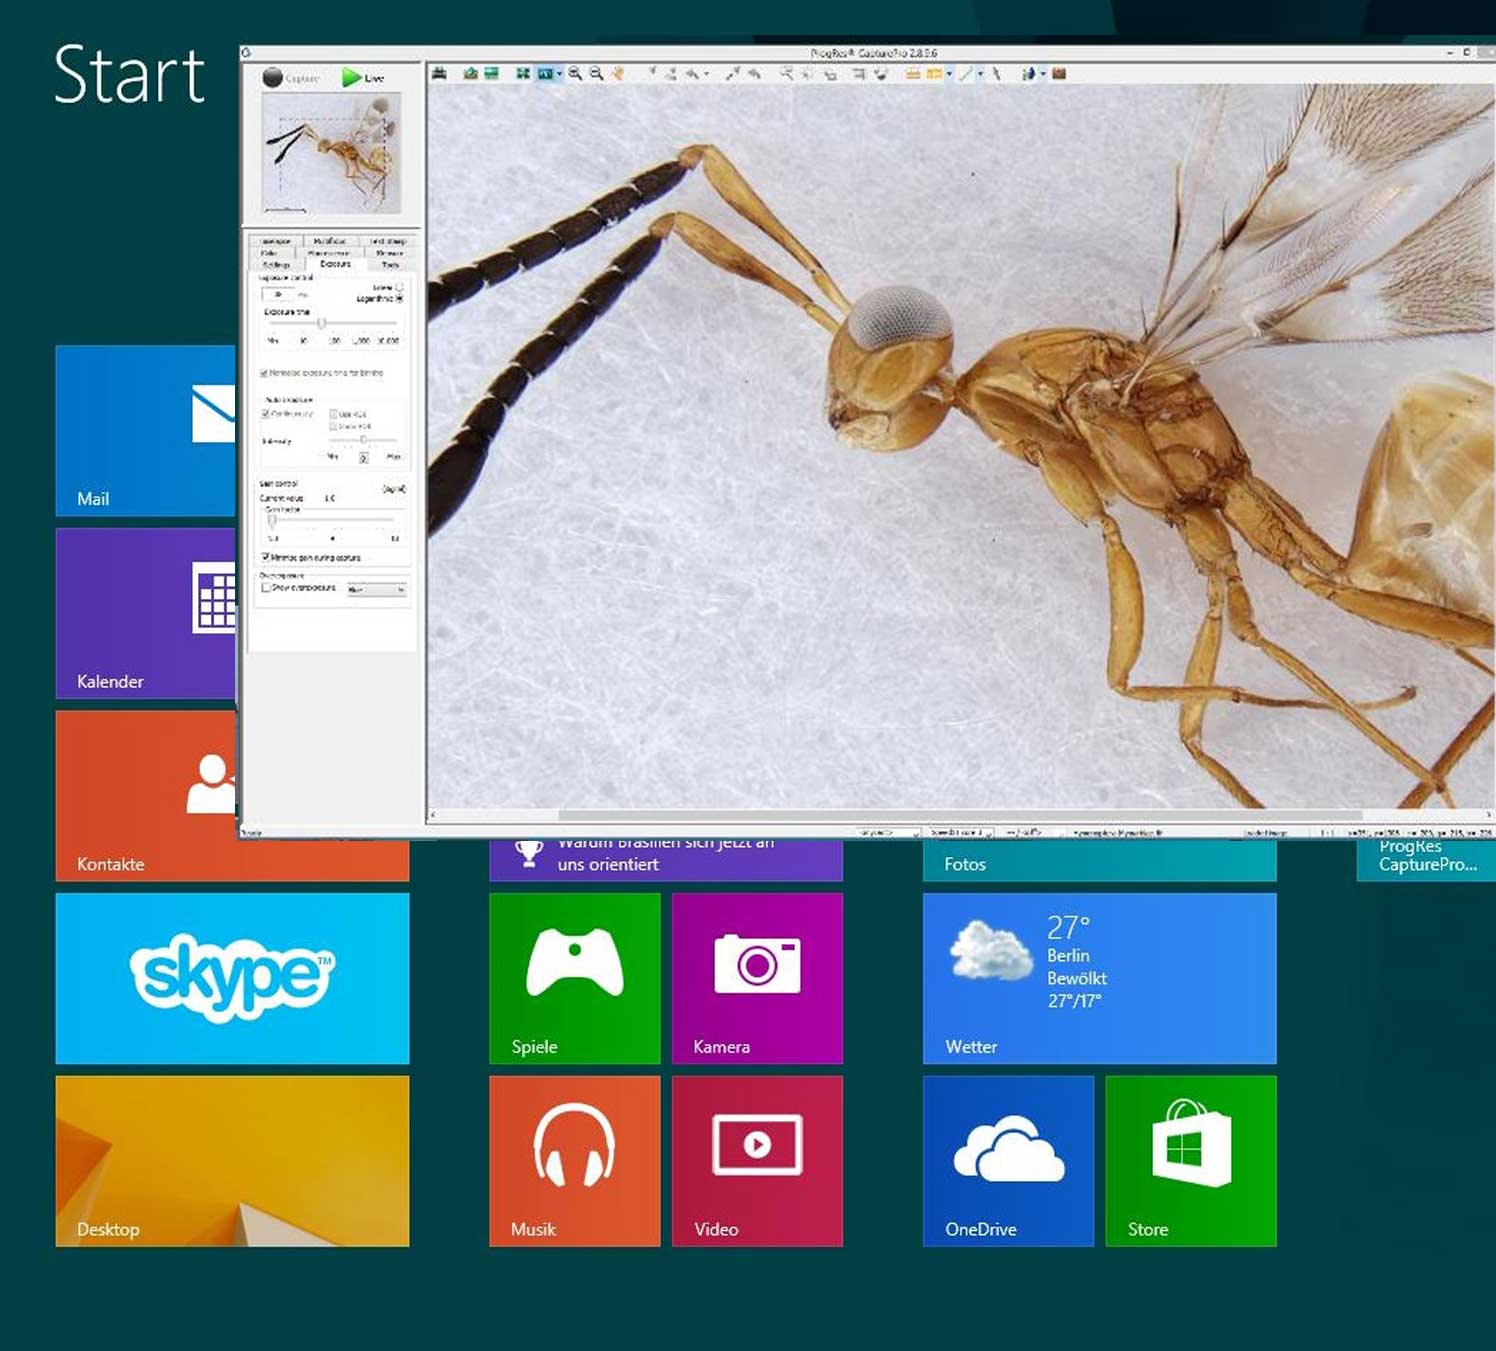Image resolution: width=1496 pixels, height=1351 pixels.
Task: Click the save image icon on the toolbar
Action: click(491, 74)
